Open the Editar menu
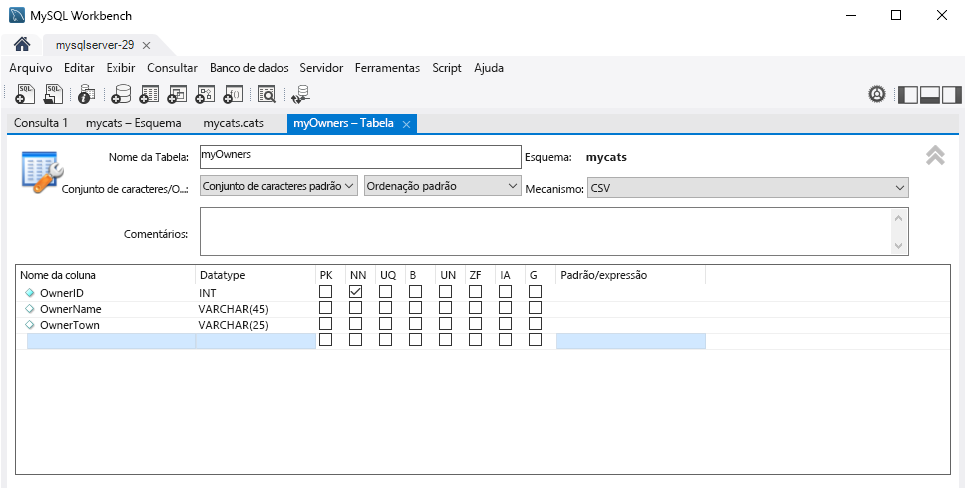 (x=79, y=68)
